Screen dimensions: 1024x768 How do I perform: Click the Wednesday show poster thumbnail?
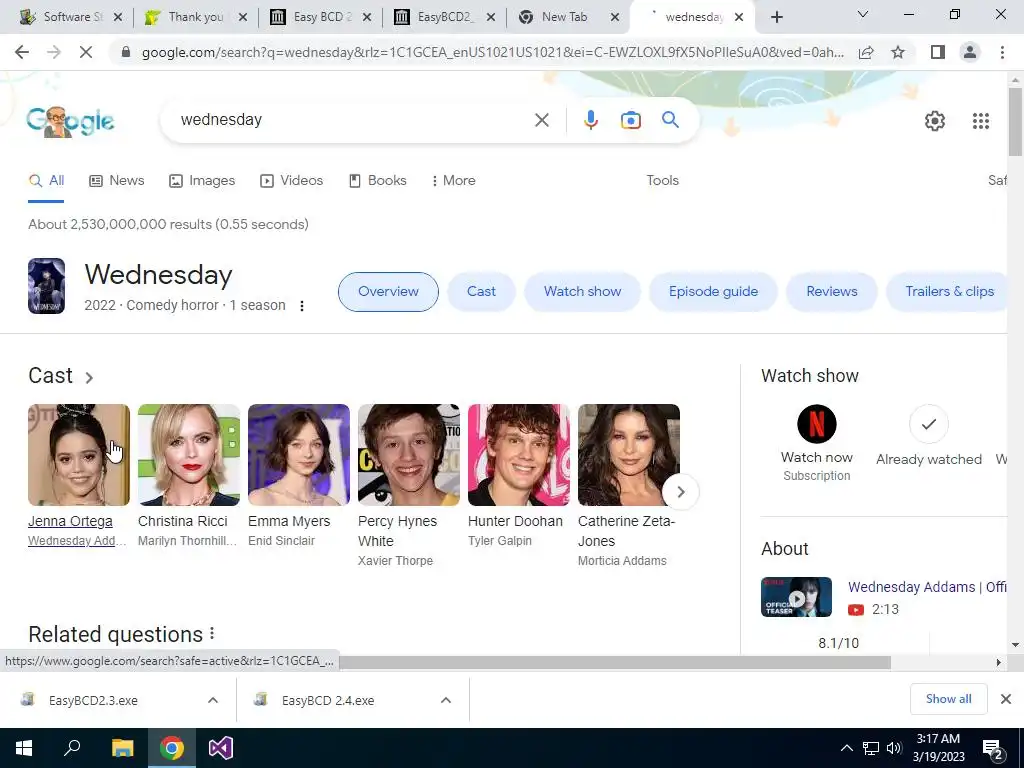click(x=46, y=286)
